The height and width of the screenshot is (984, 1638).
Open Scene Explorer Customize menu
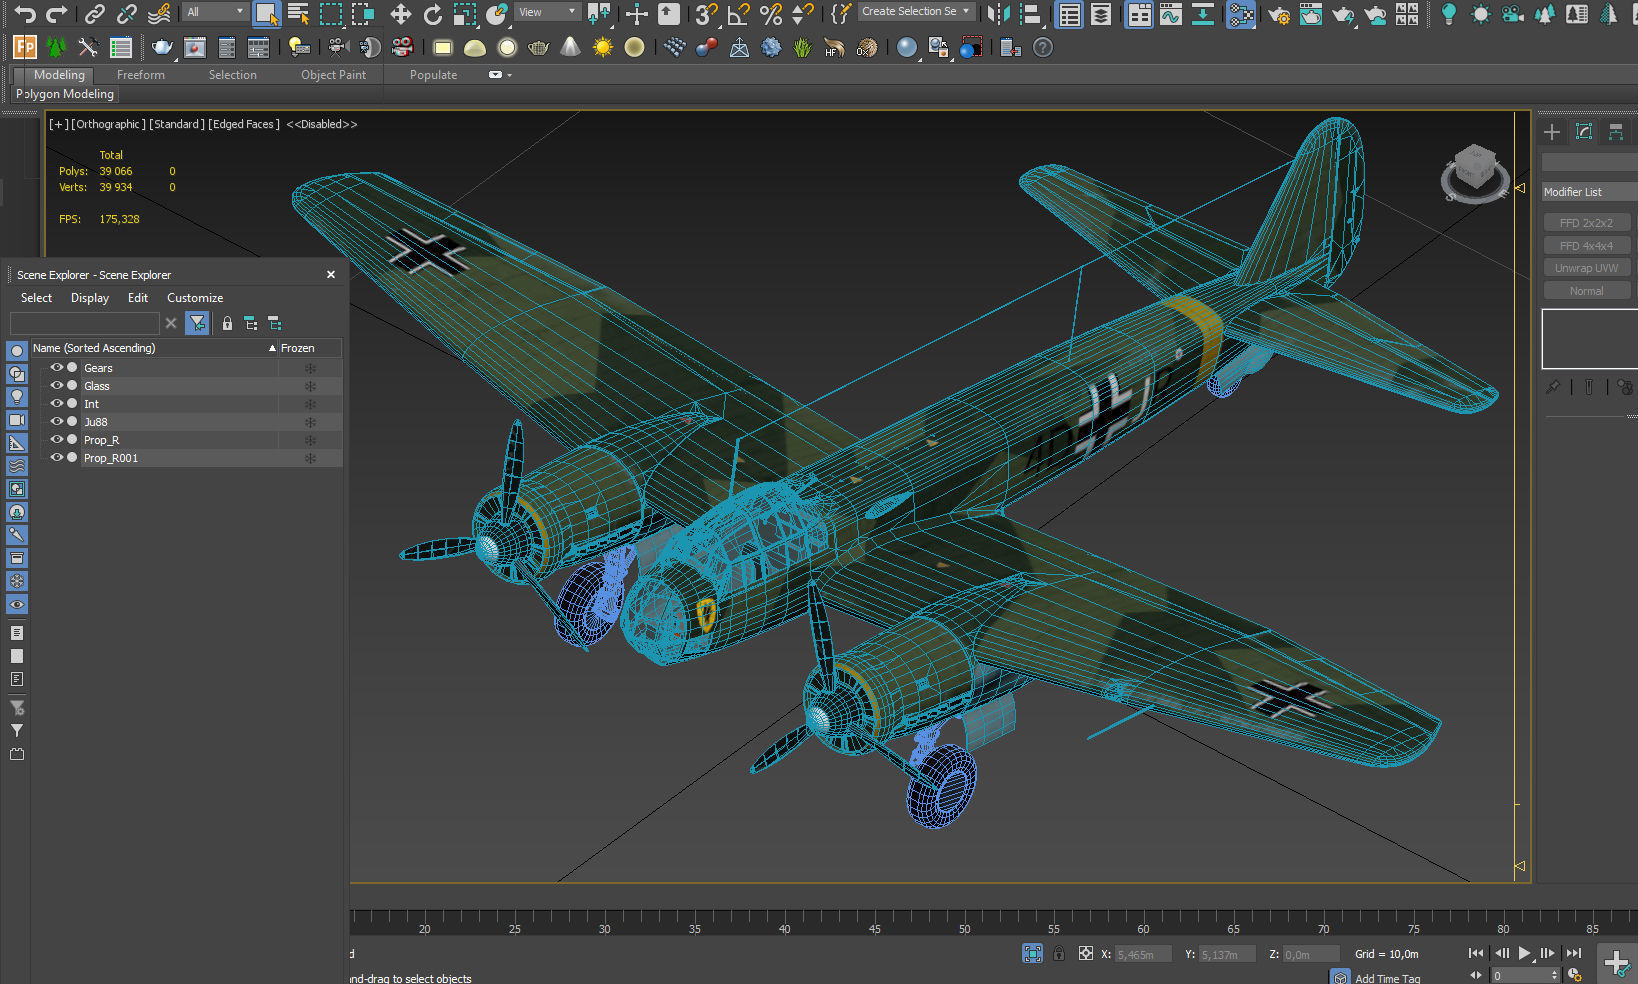click(195, 298)
